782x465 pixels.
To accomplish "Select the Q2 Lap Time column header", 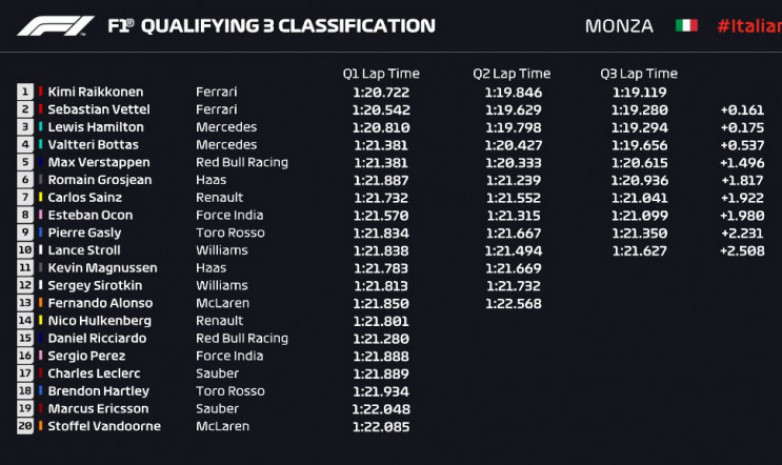I will [x=512, y=74].
